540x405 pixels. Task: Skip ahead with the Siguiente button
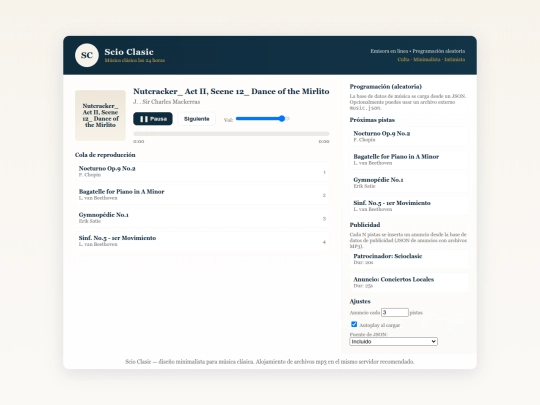pos(196,119)
